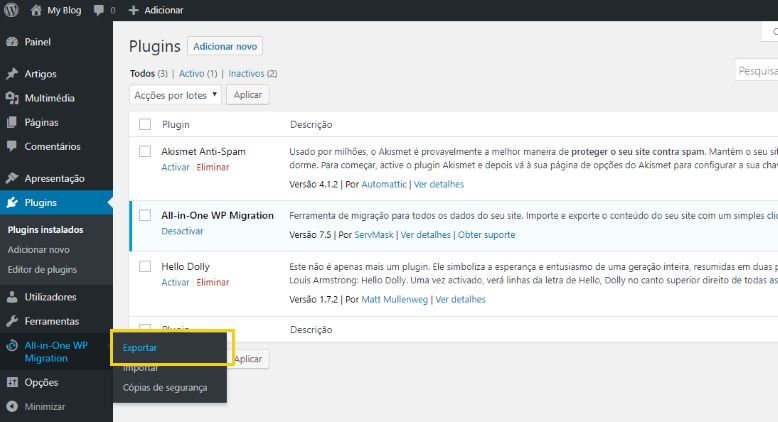Open the ServMask author link

coord(374,235)
